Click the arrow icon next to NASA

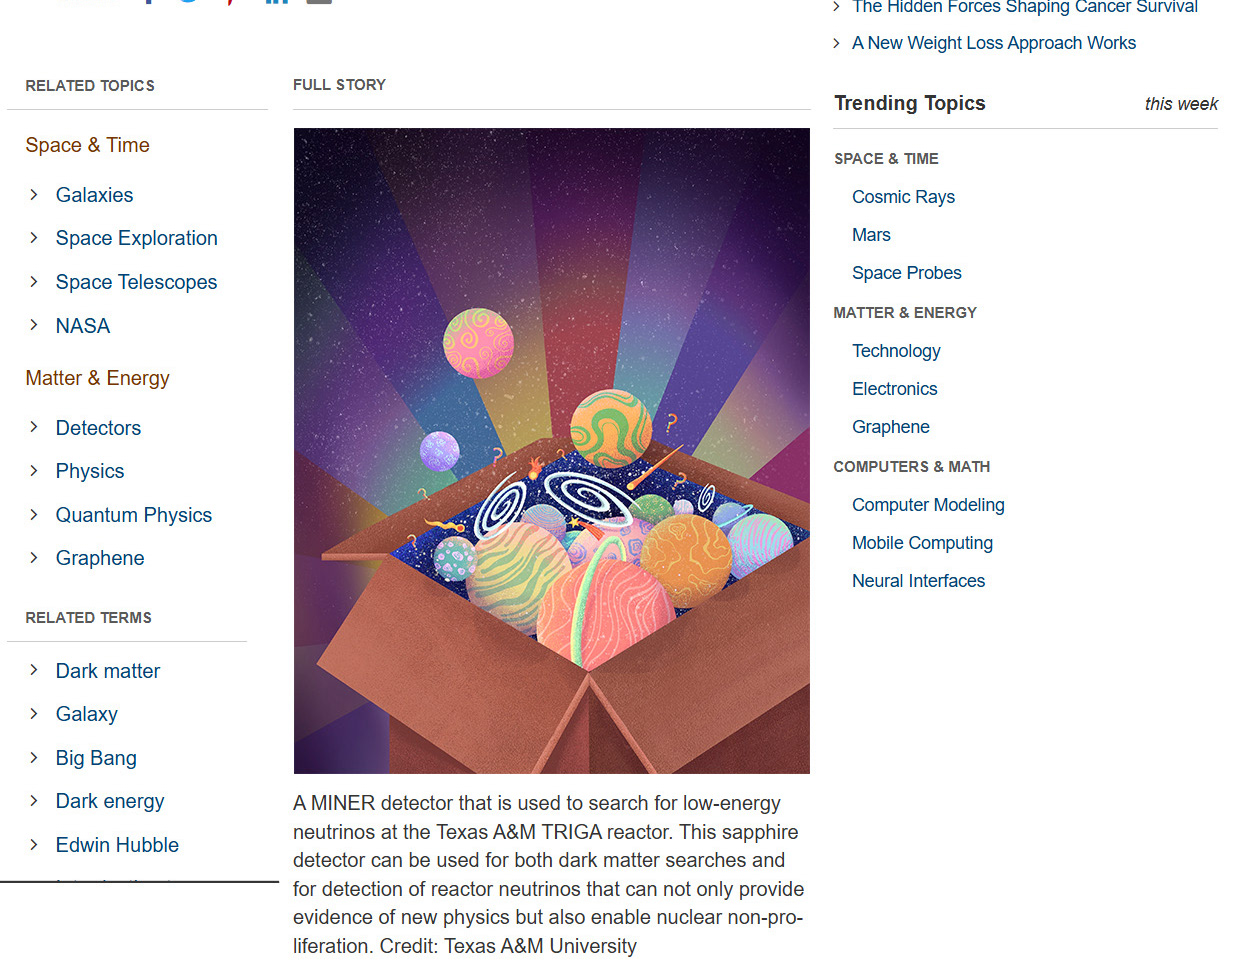click(34, 325)
